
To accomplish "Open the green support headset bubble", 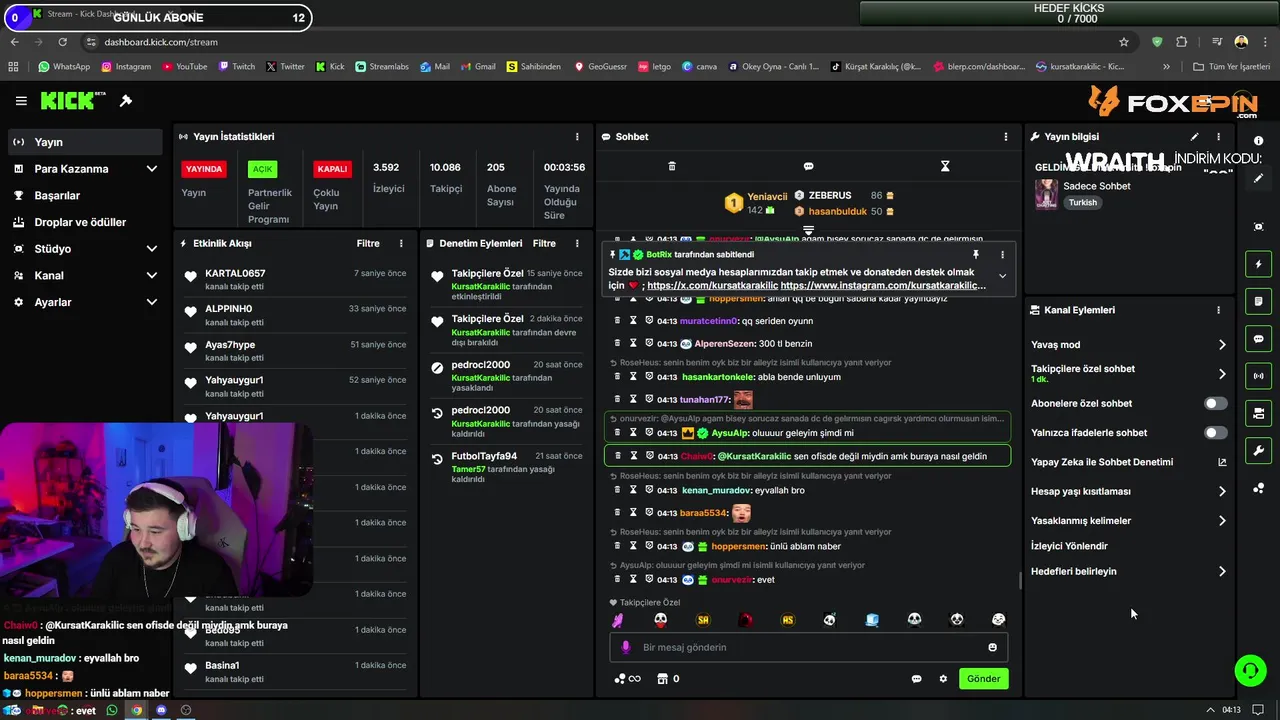I will [x=1250, y=670].
